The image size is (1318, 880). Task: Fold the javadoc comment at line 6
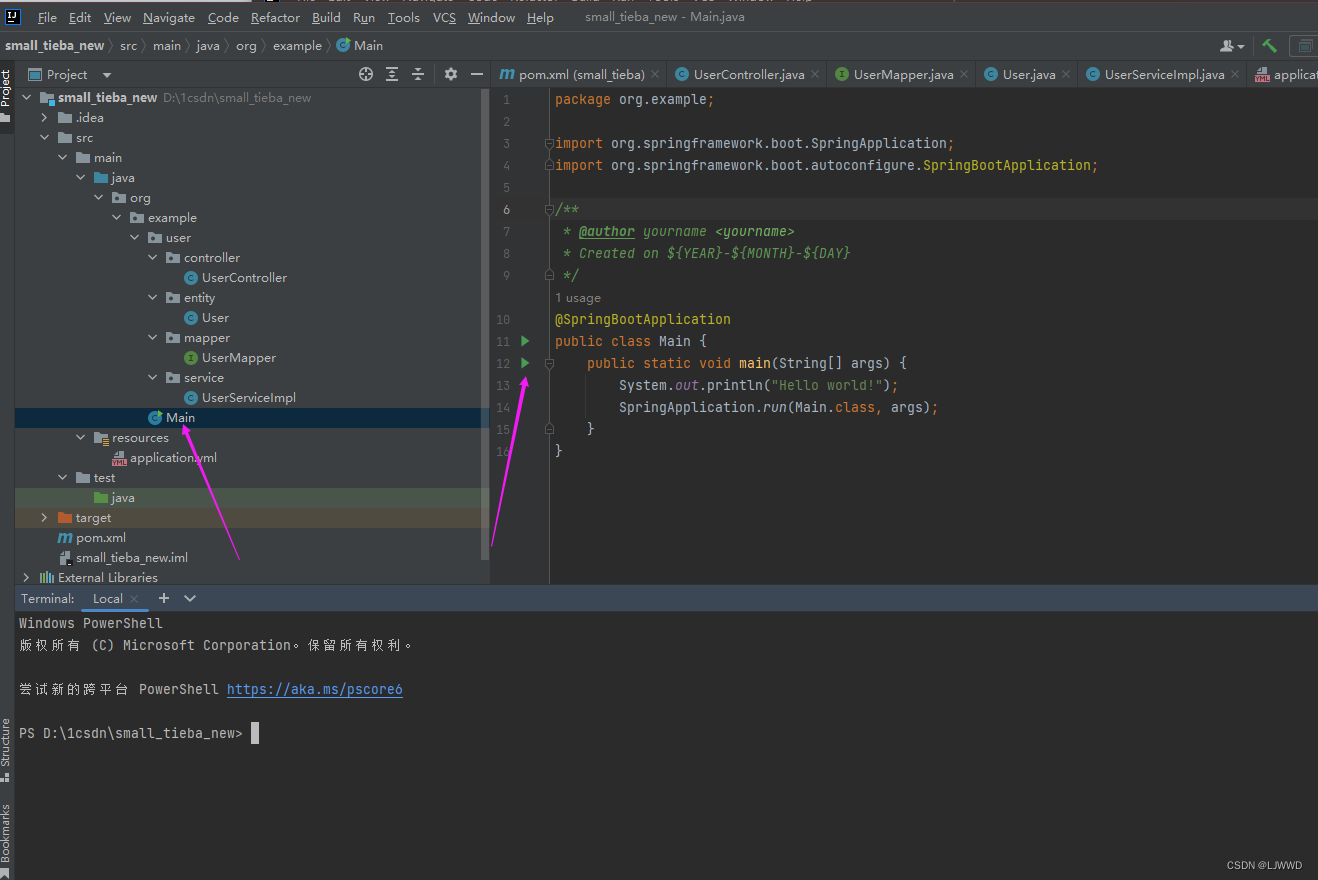pos(549,209)
